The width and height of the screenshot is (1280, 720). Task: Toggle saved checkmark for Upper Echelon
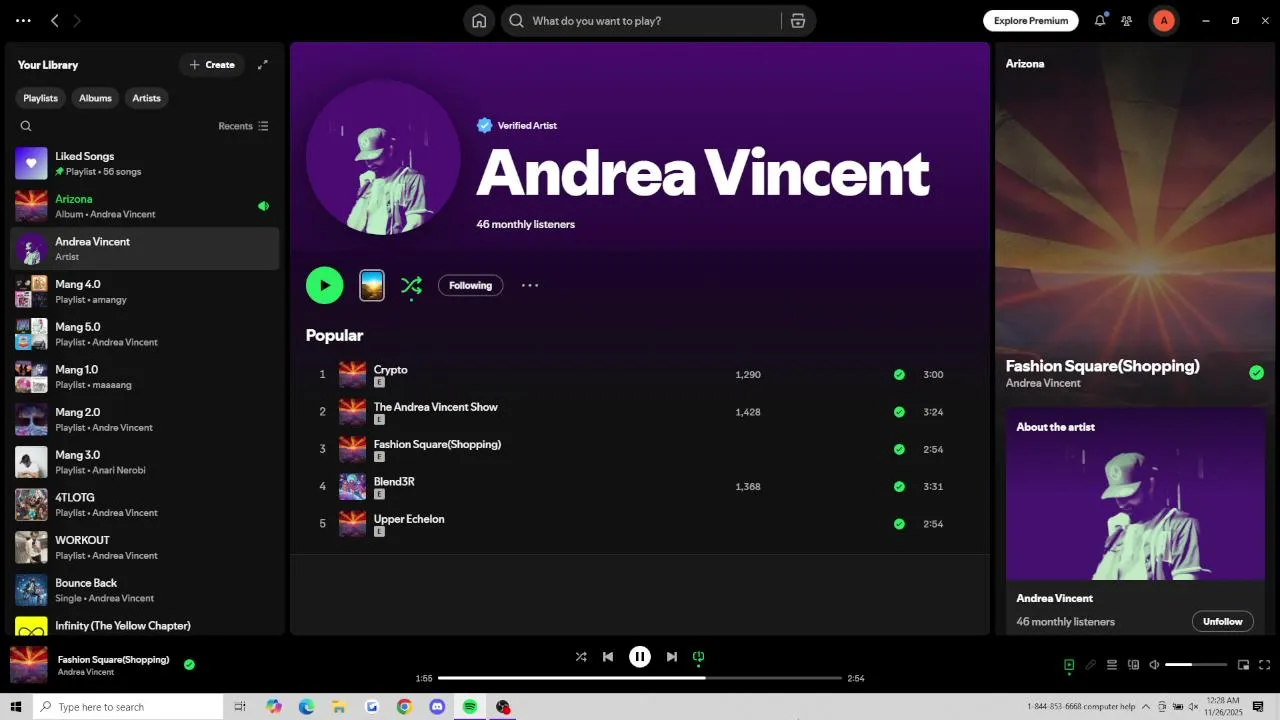[x=899, y=524]
